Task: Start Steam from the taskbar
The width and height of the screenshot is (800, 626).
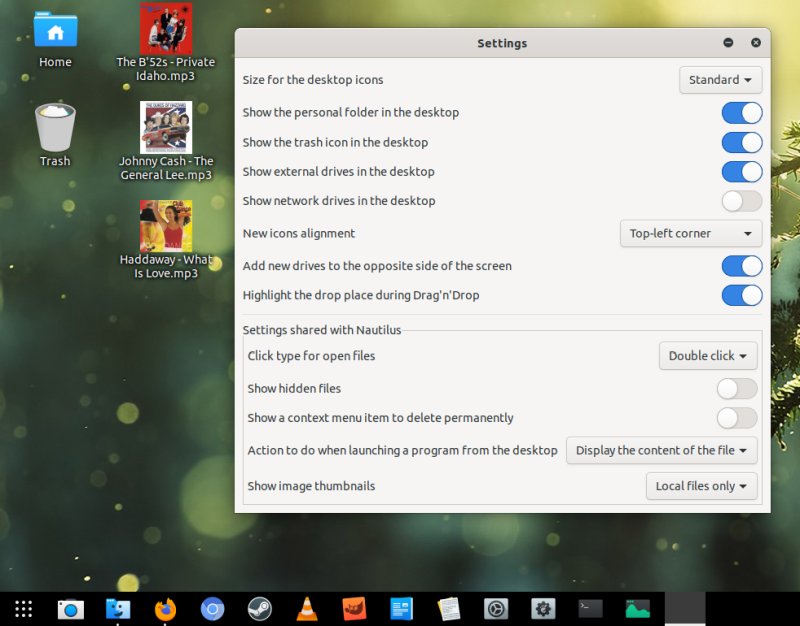Action: (x=259, y=608)
